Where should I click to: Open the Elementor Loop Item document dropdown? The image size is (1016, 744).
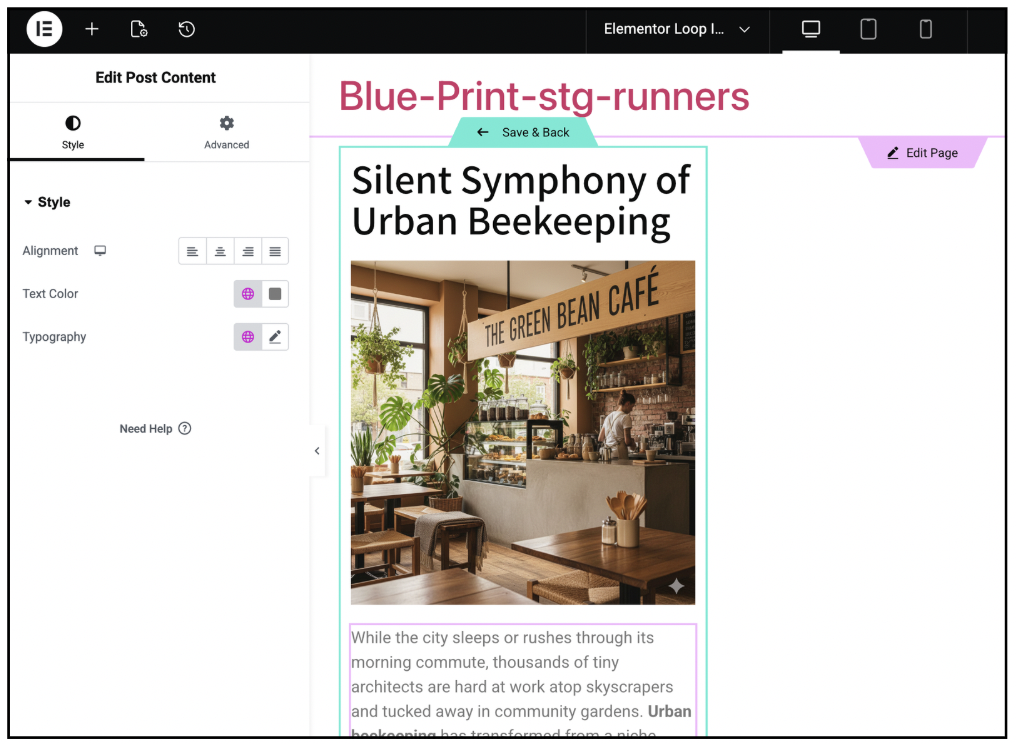676,29
